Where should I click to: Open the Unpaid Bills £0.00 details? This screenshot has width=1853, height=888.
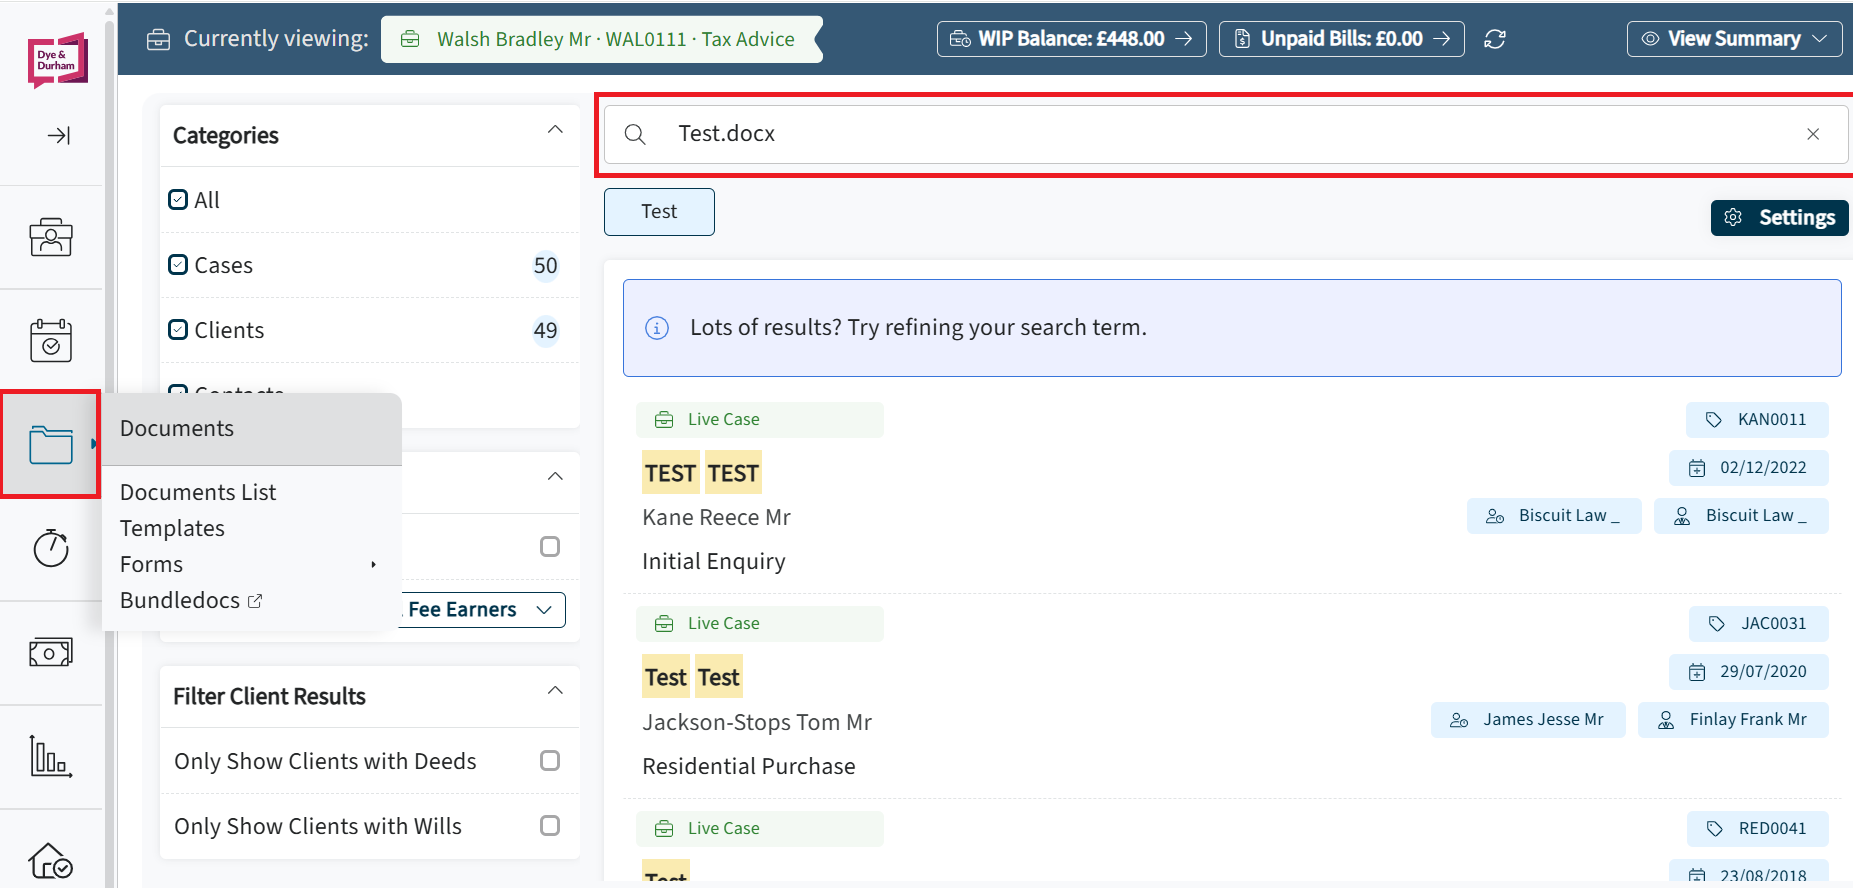coord(1341,39)
